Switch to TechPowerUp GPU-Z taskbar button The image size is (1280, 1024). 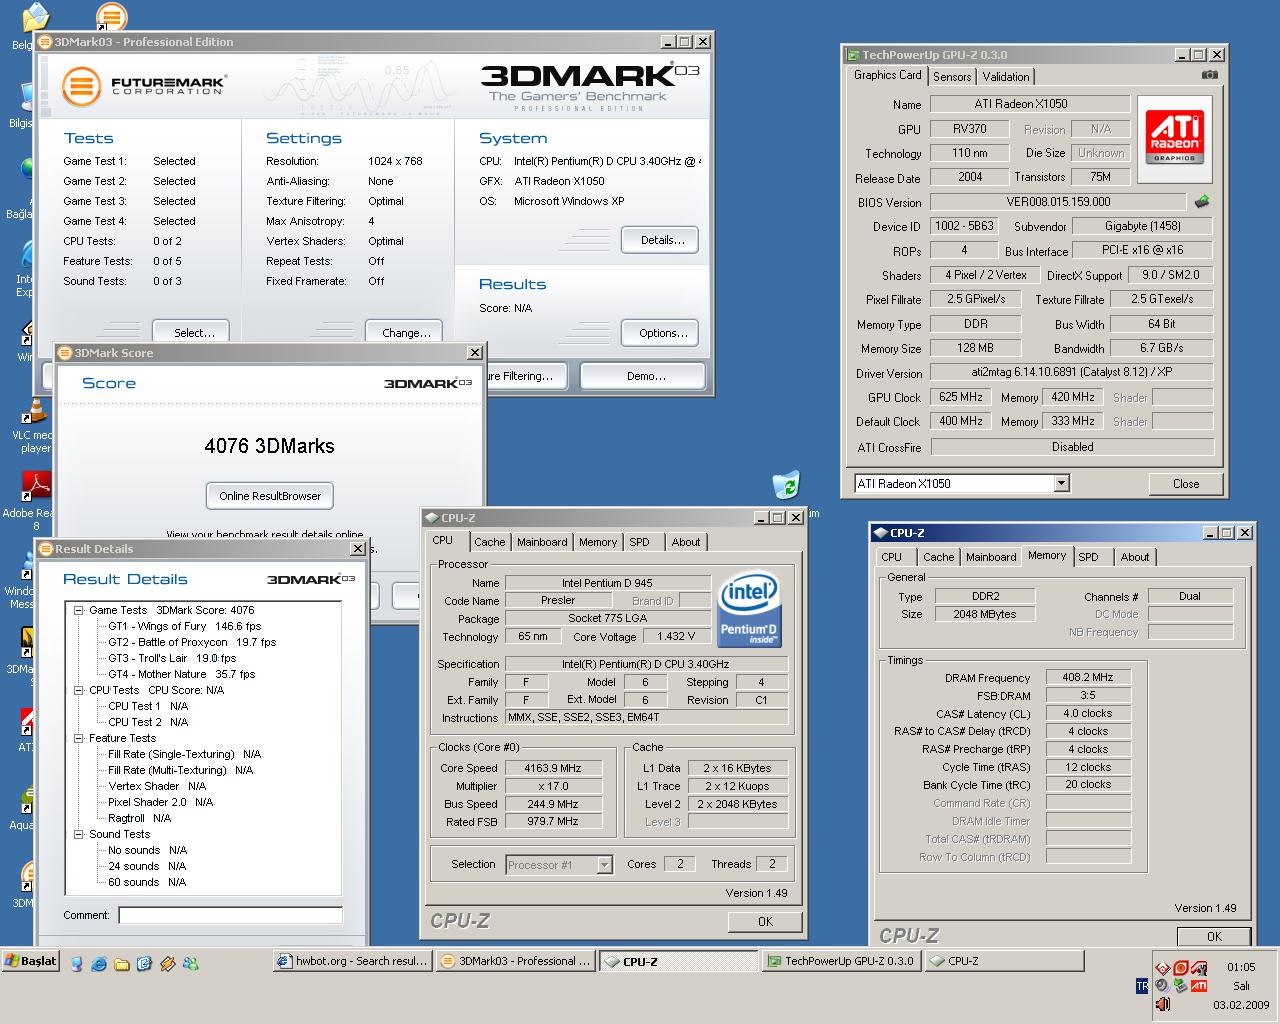(x=840, y=961)
